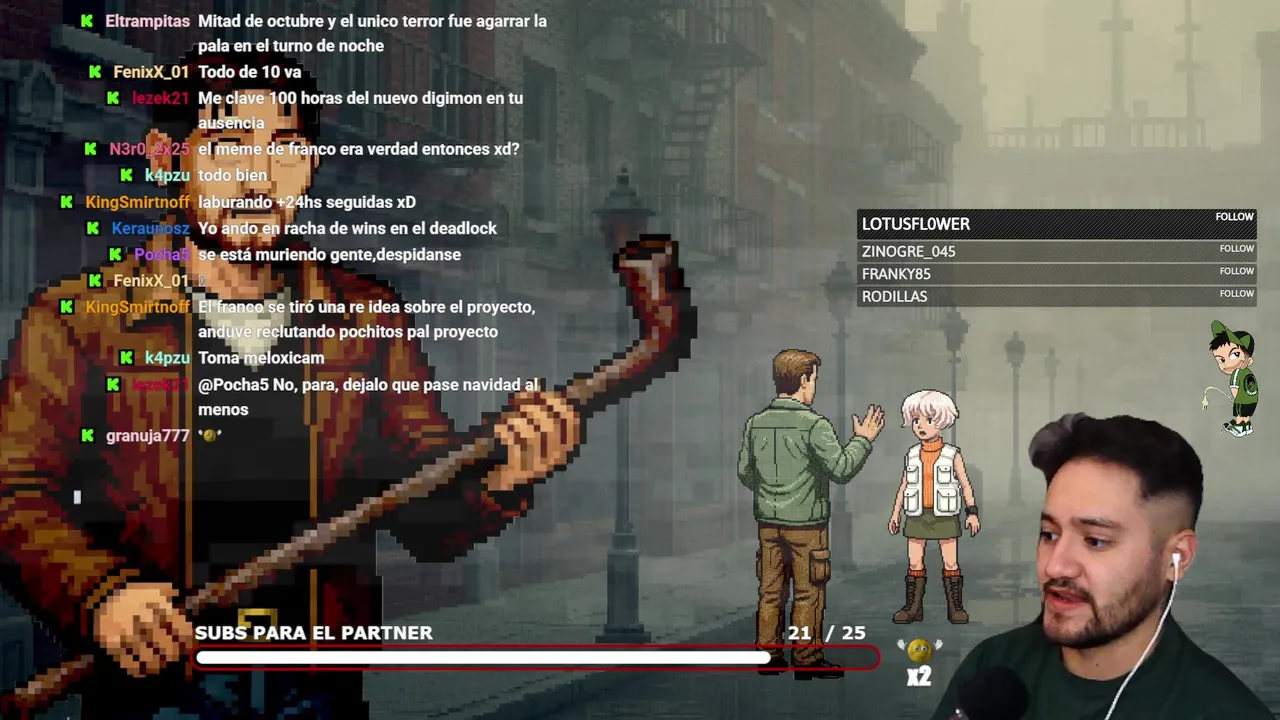Screen dimensions: 1280x720
Task: Follow ZINOGRE_045
Action: click(x=1236, y=248)
